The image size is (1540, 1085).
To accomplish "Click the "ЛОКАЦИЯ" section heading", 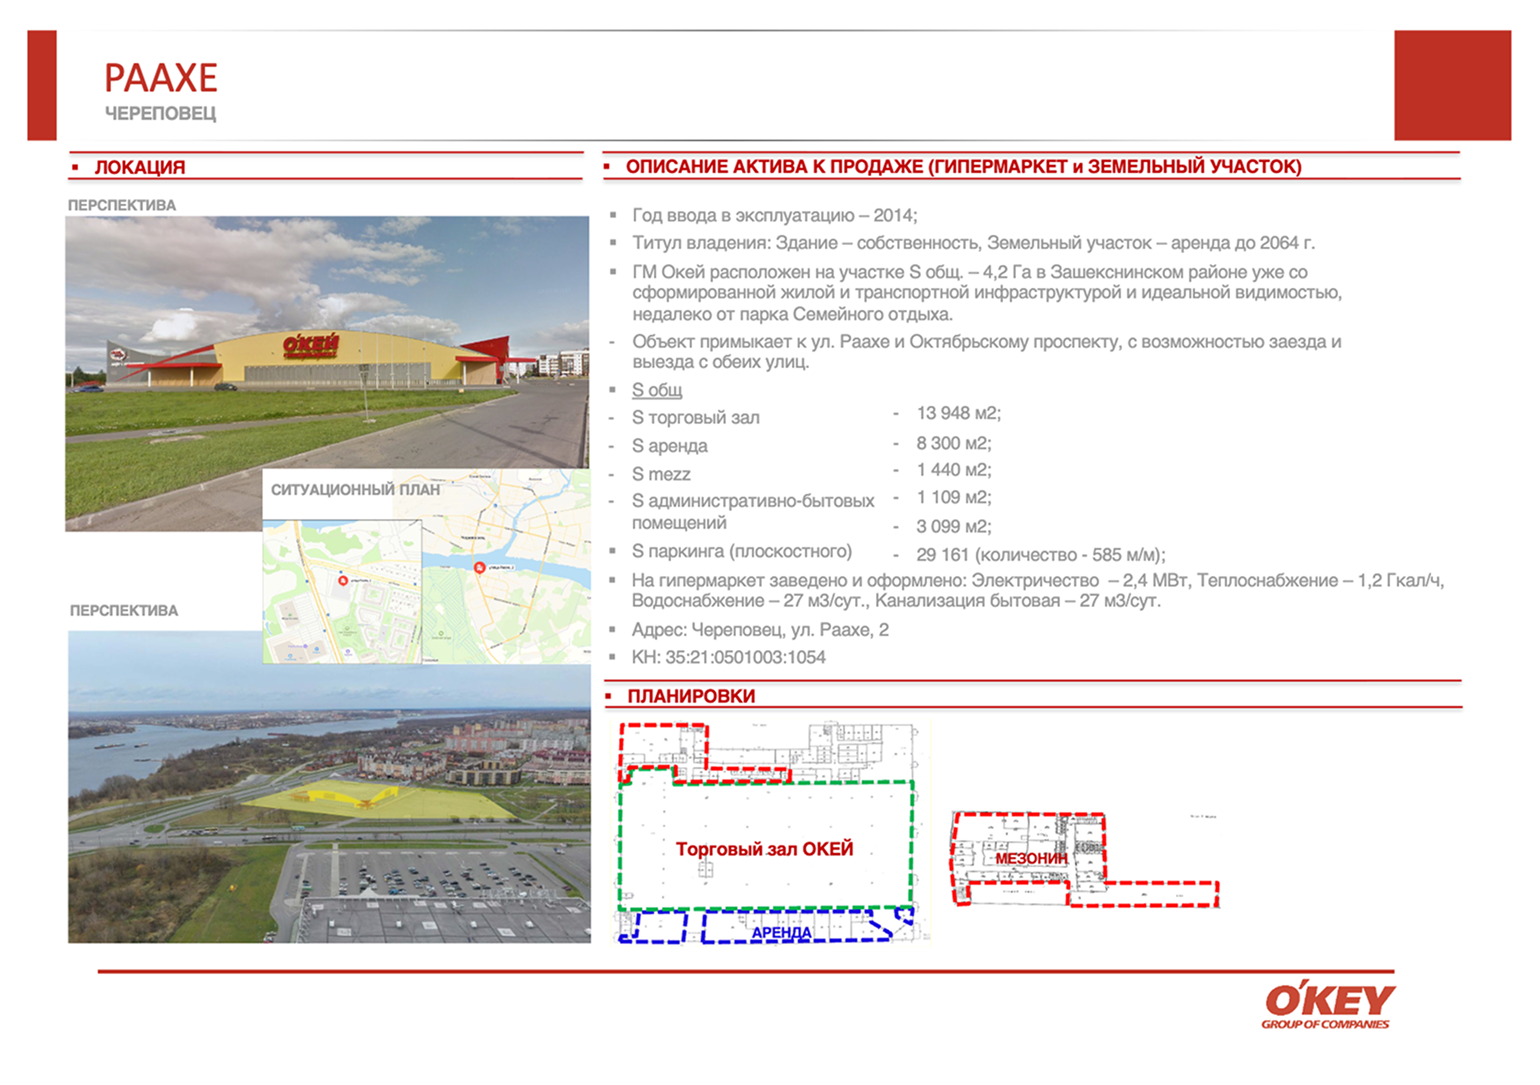I will [x=140, y=167].
